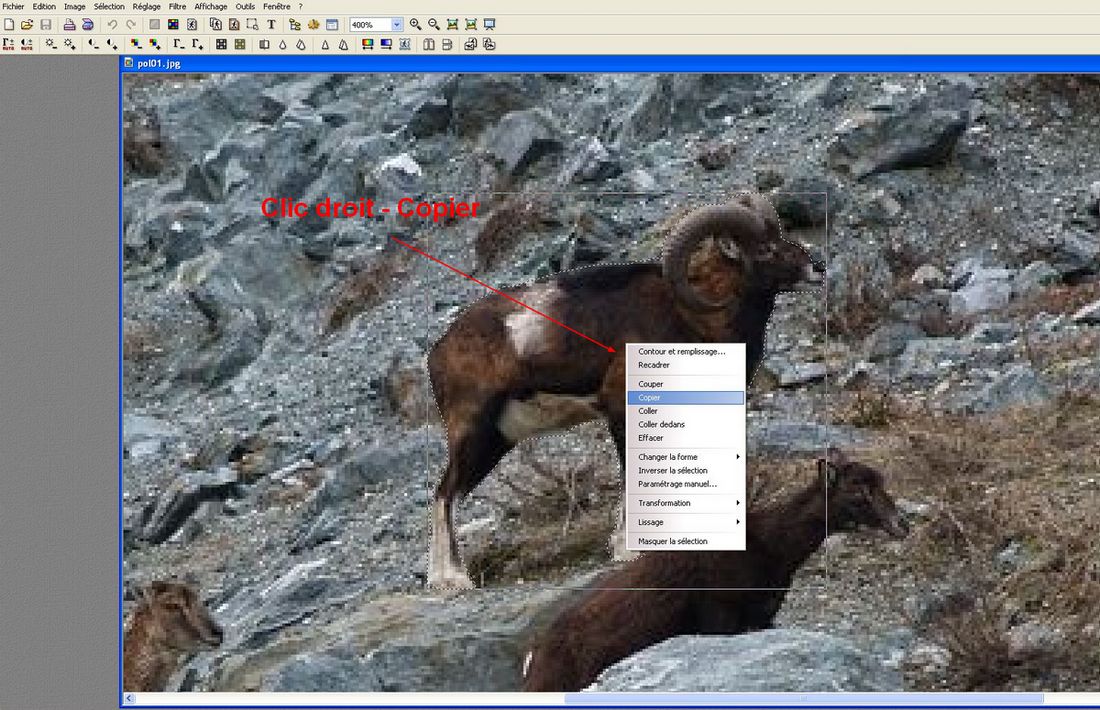Select the Text tool icon

click(271, 24)
